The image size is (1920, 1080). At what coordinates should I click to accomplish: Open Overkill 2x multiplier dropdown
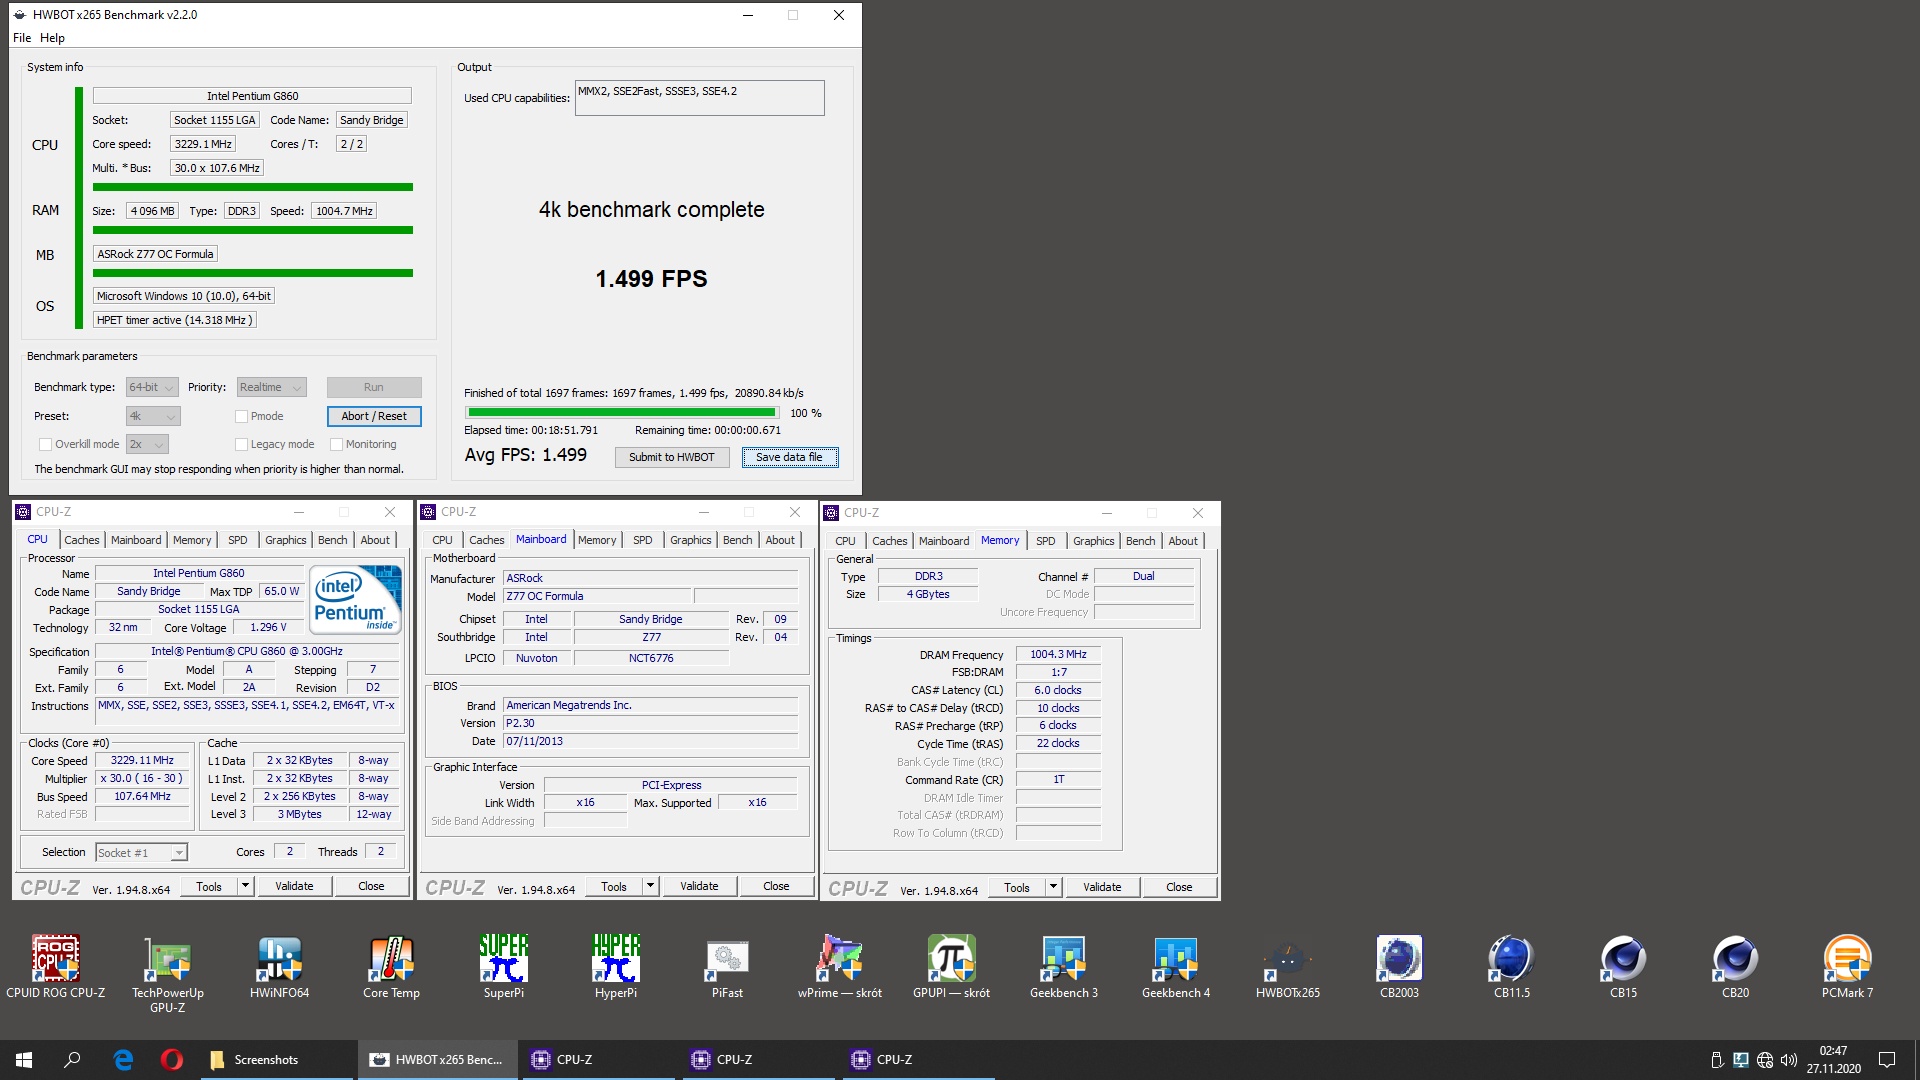pos(147,444)
